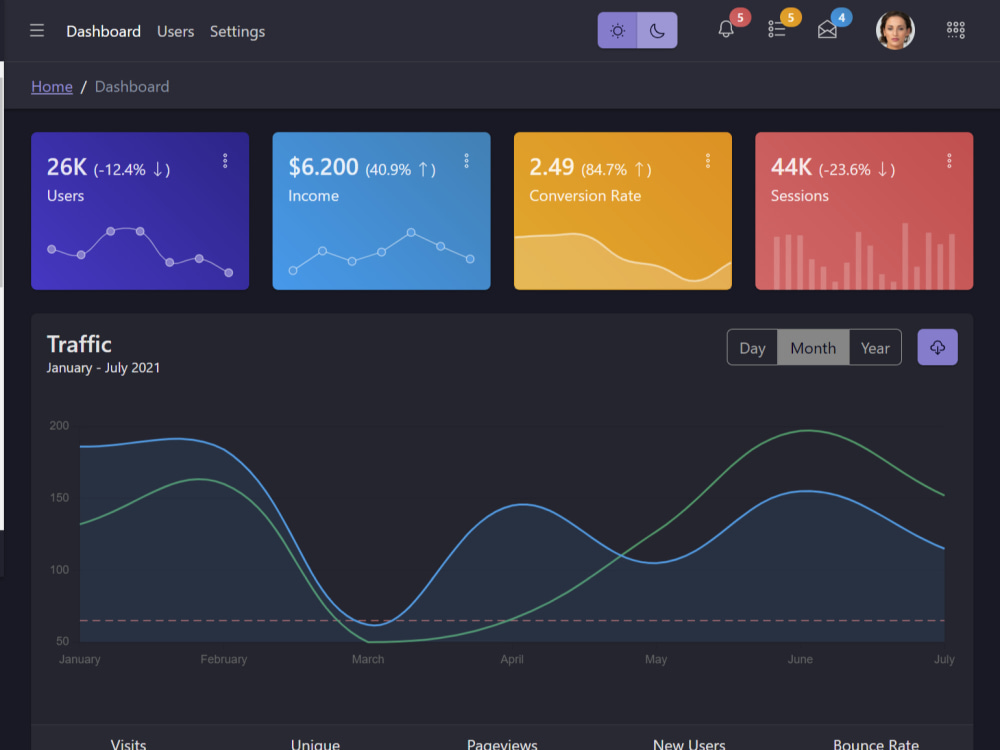Open Conversion Rate card options menu
The width and height of the screenshot is (1000, 750).
(x=708, y=161)
